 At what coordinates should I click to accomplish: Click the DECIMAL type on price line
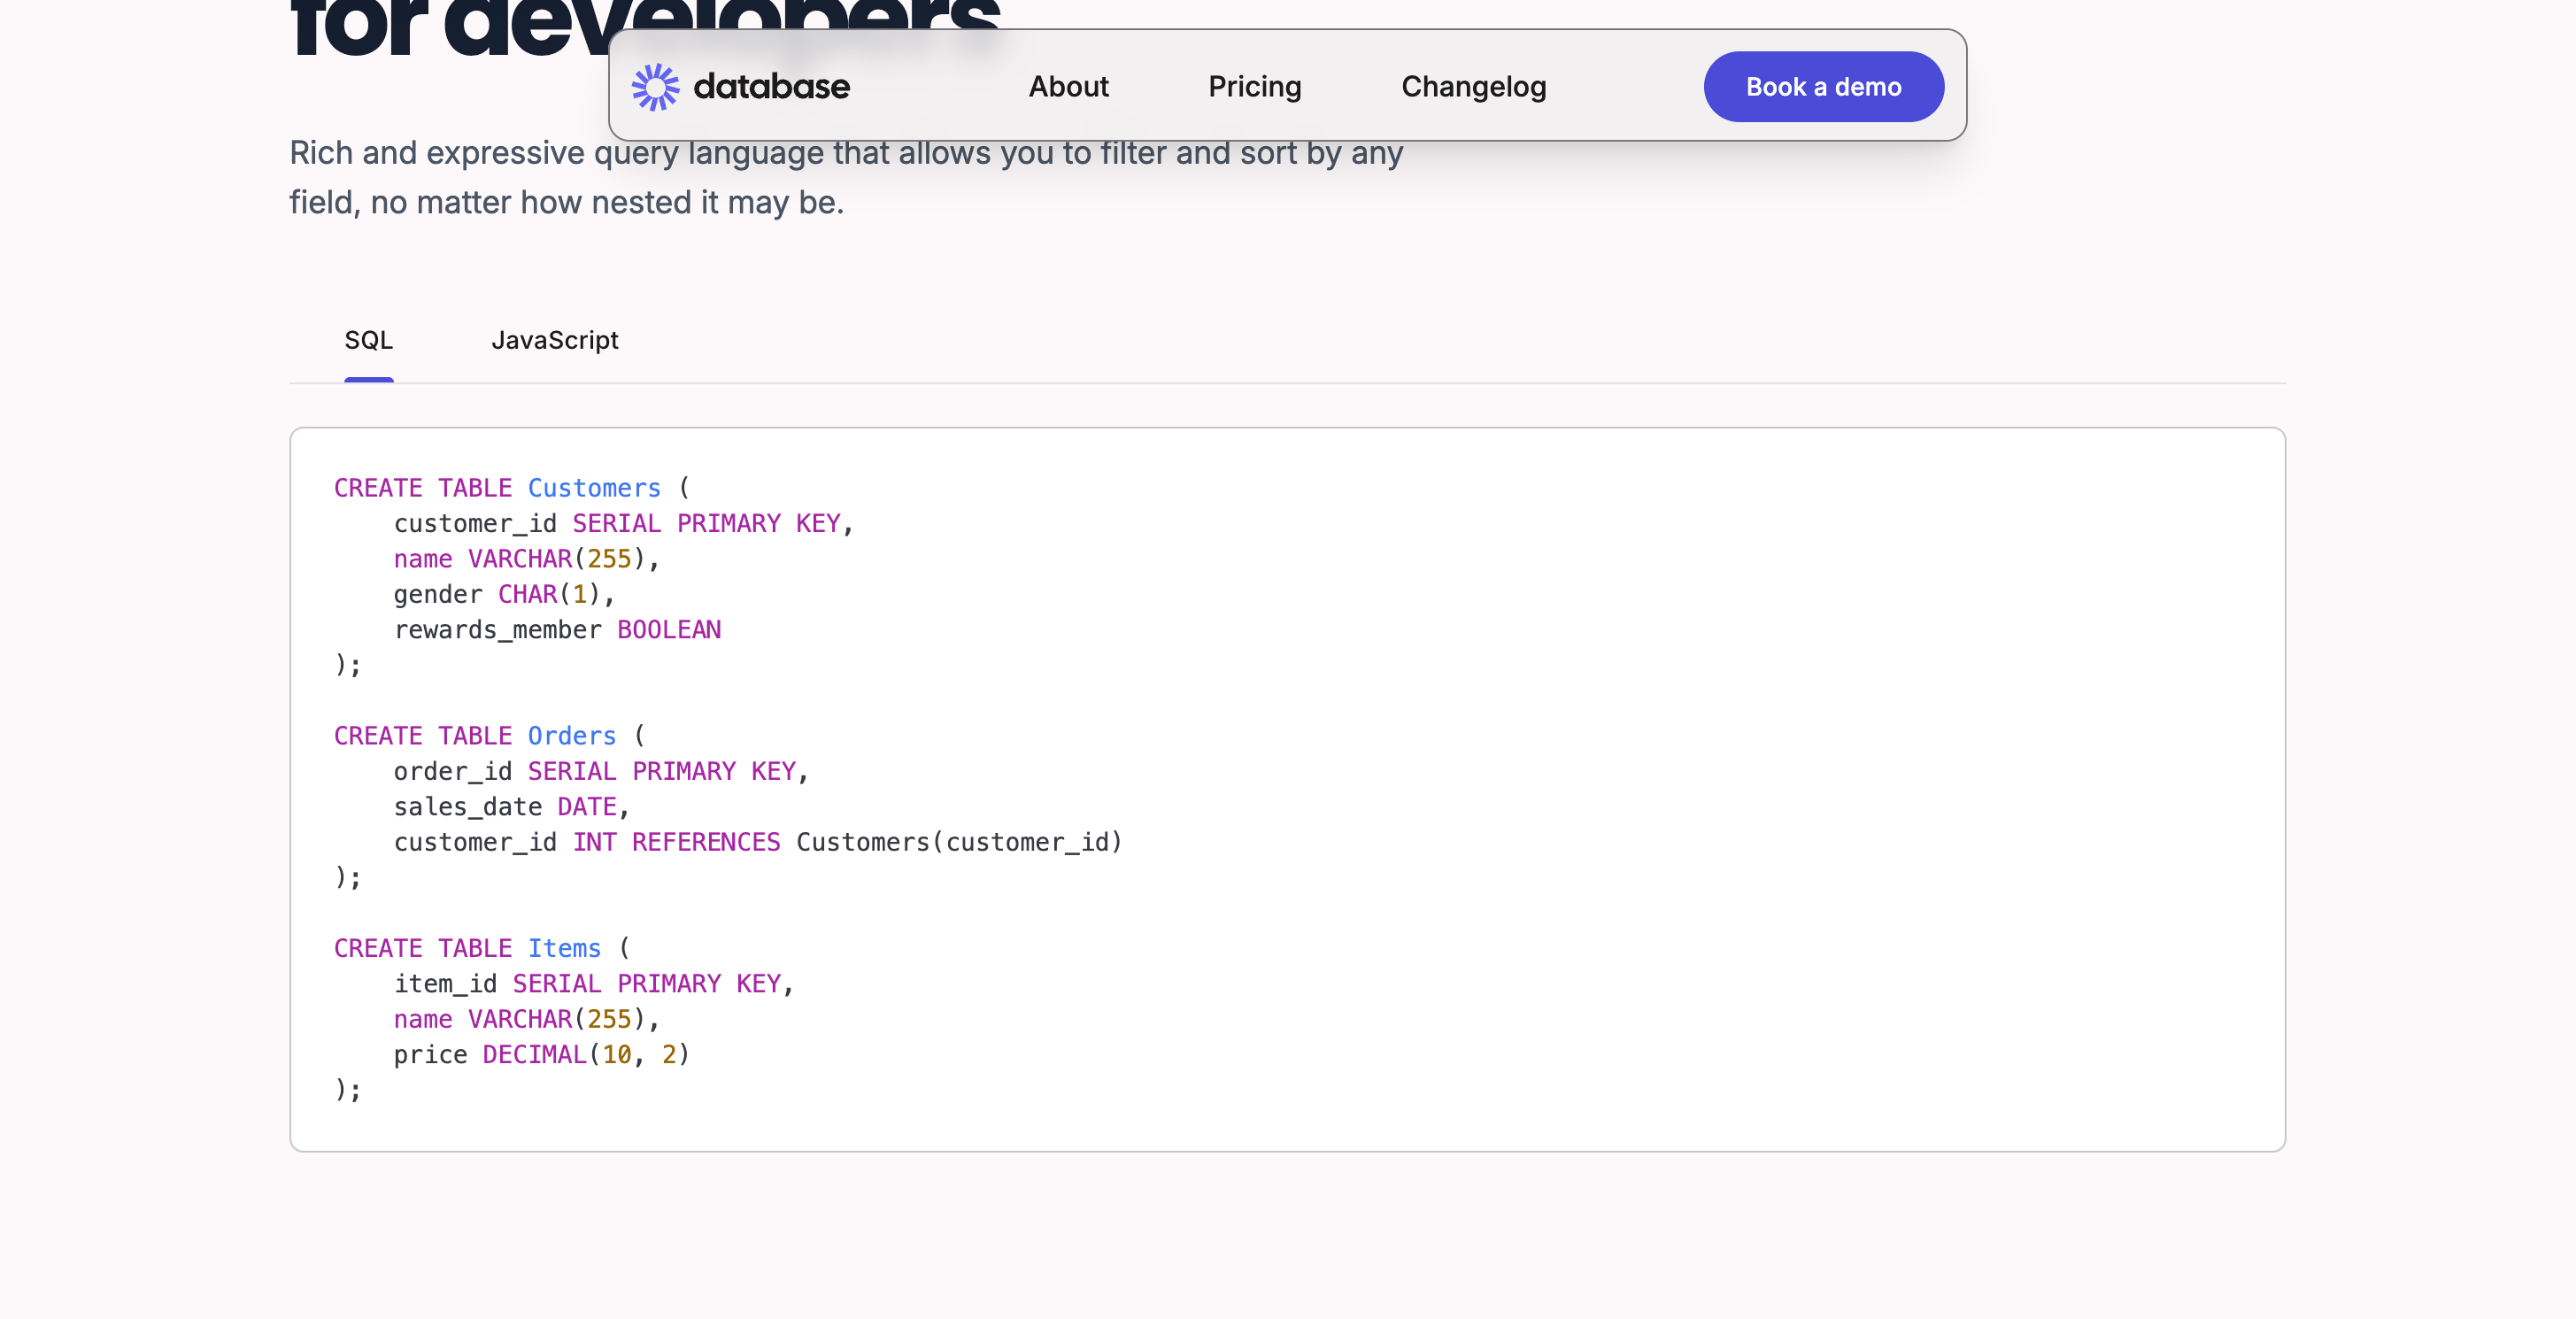(534, 1055)
